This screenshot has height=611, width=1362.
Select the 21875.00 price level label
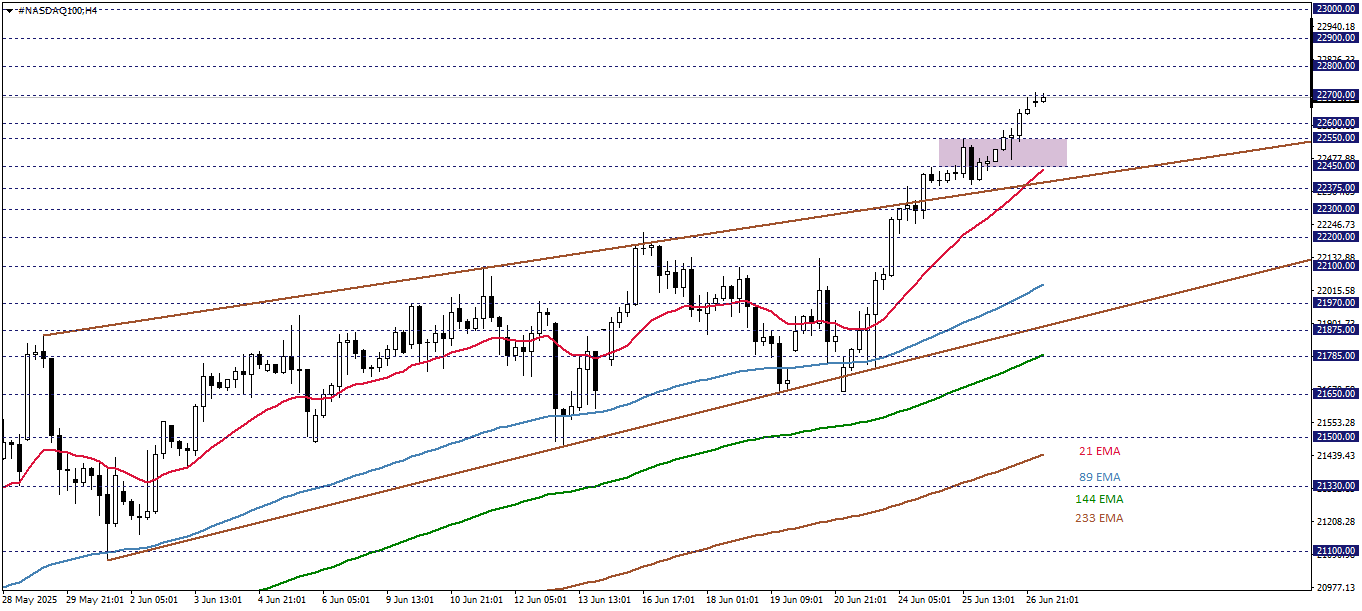[1336, 330]
